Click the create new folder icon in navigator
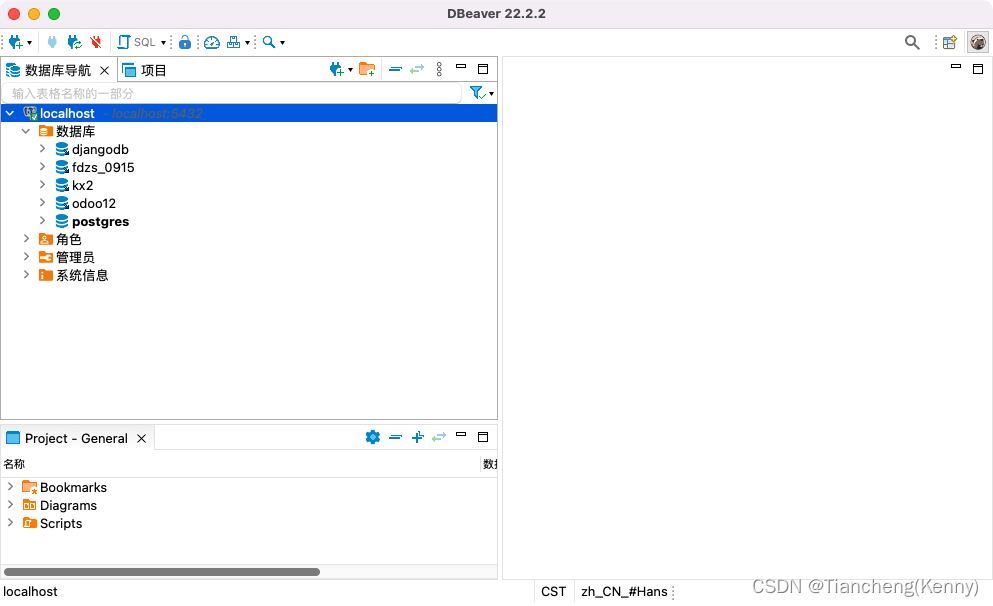This screenshot has width=993, height=606. pos(367,69)
